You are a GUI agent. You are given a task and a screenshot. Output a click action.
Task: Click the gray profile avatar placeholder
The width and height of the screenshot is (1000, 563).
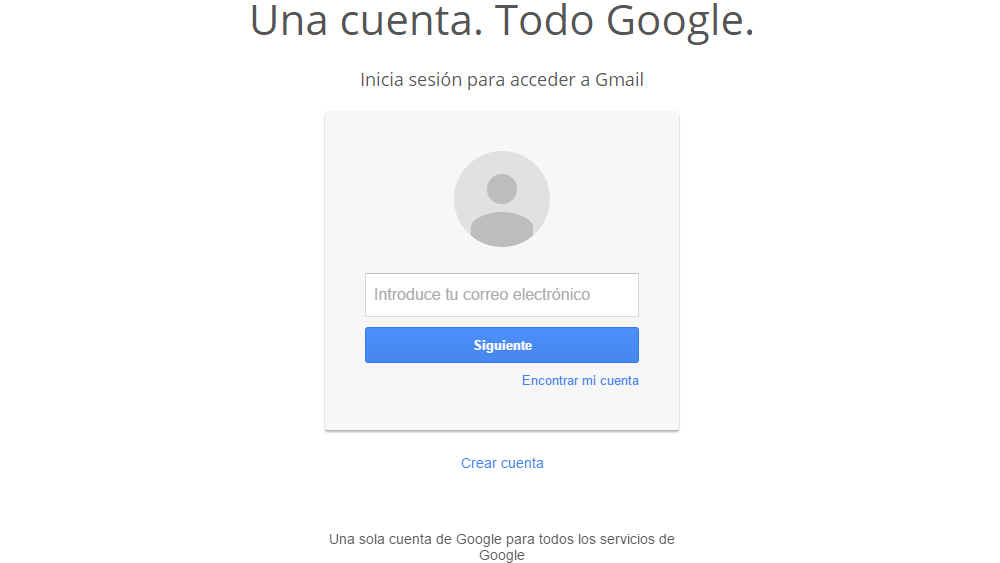coord(501,199)
